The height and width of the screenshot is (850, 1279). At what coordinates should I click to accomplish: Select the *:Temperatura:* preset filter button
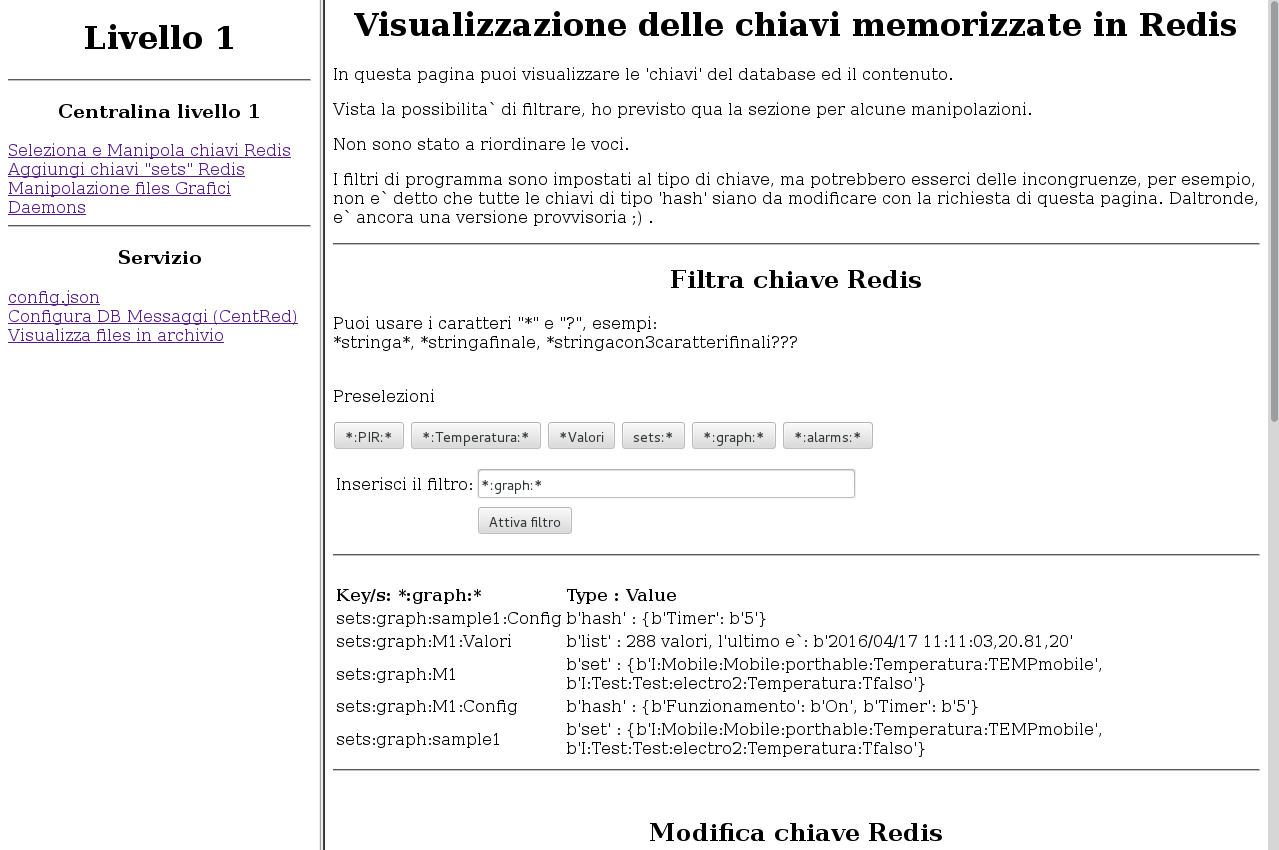coord(476,436)
